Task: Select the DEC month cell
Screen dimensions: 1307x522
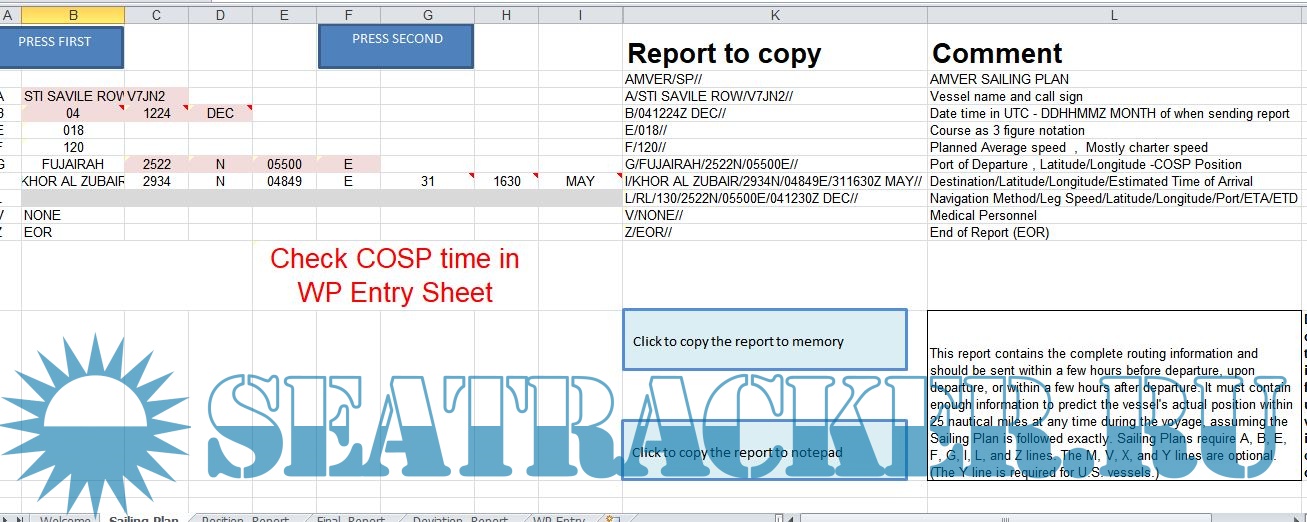Action: coord(220,113)
